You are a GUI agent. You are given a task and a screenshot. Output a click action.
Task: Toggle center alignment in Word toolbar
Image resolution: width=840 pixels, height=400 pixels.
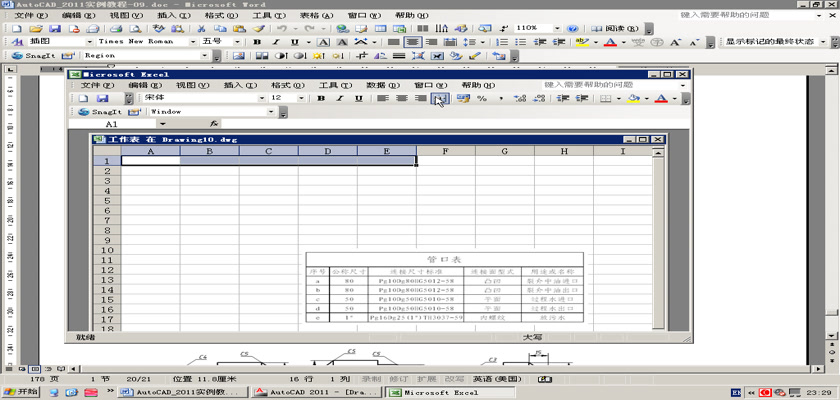tap(412, 42)
